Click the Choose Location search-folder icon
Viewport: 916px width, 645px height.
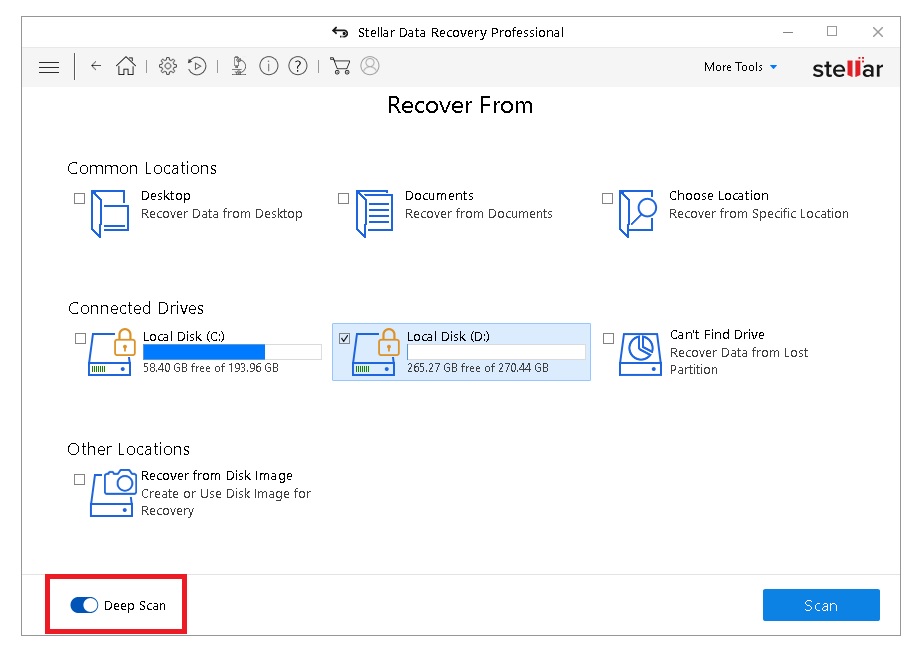point(638,213)
